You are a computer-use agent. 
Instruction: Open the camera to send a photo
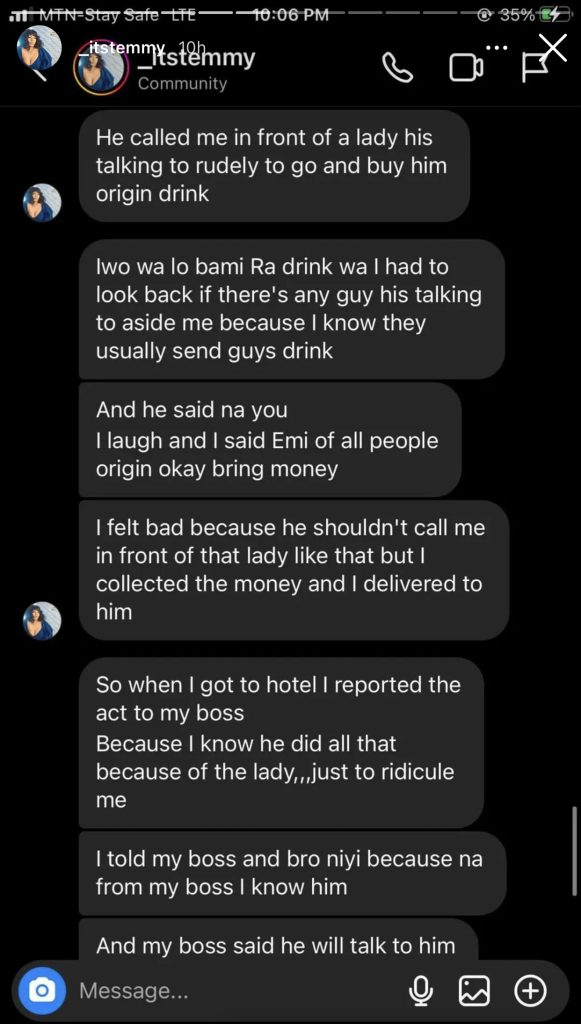click(x=39, y=990)
